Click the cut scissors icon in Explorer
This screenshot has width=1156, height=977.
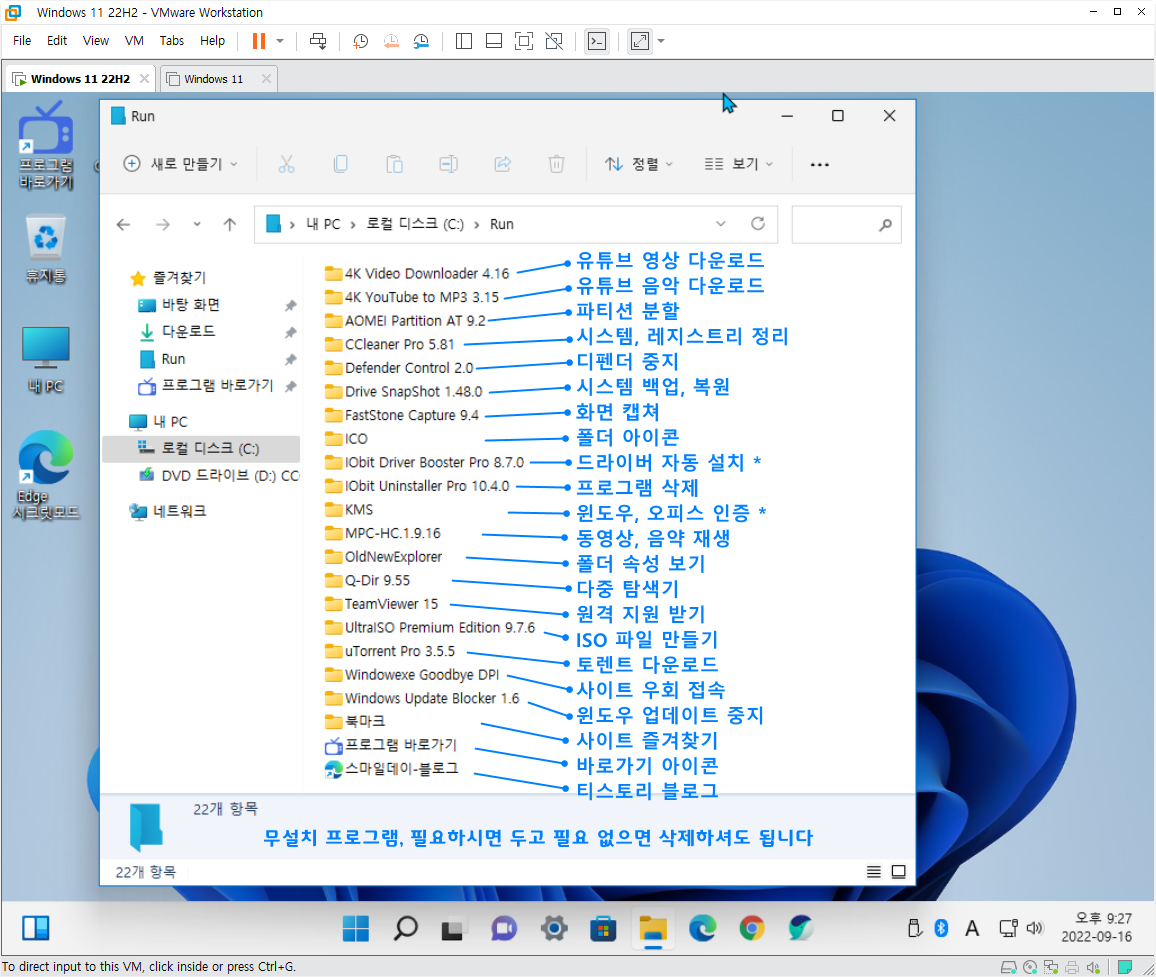click(x=287, y=164)
